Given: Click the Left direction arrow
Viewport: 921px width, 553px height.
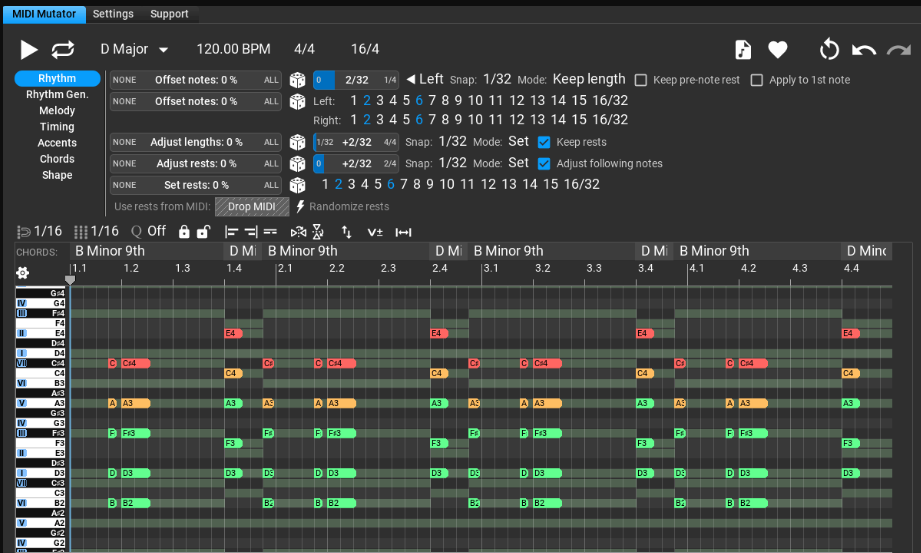Looking at the screenshot, I should coord(411,79).
